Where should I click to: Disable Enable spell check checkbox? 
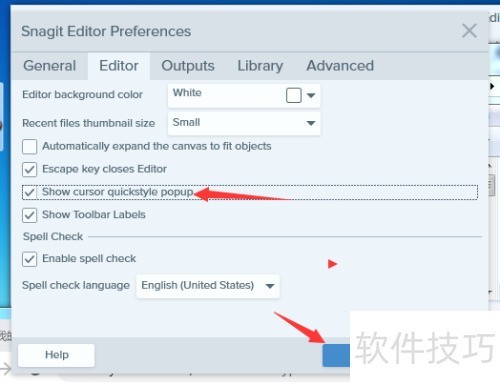point(29,259)
